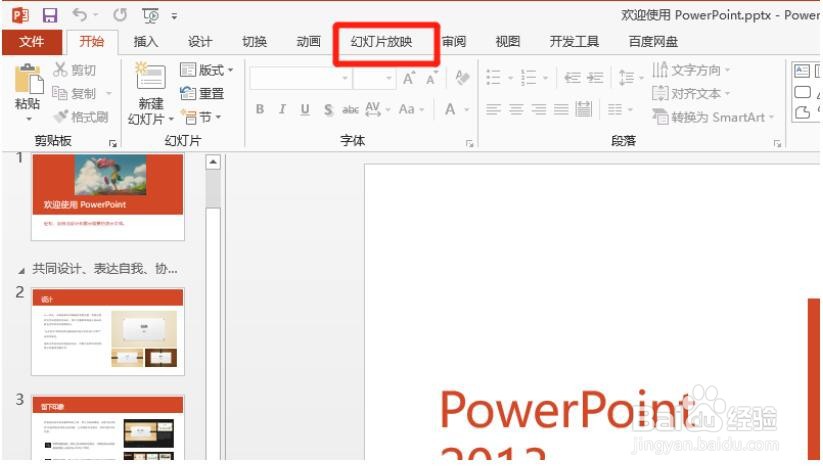Screen dimensions: 823x473
Task: Align text right
Action: (x=539, y=109)
